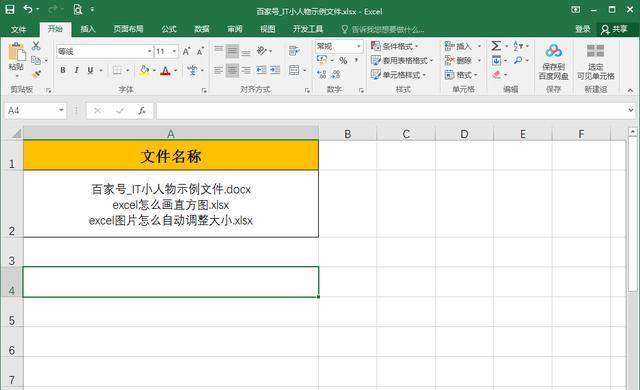
Task: Click the Borders icon
Action: point(117,70)
